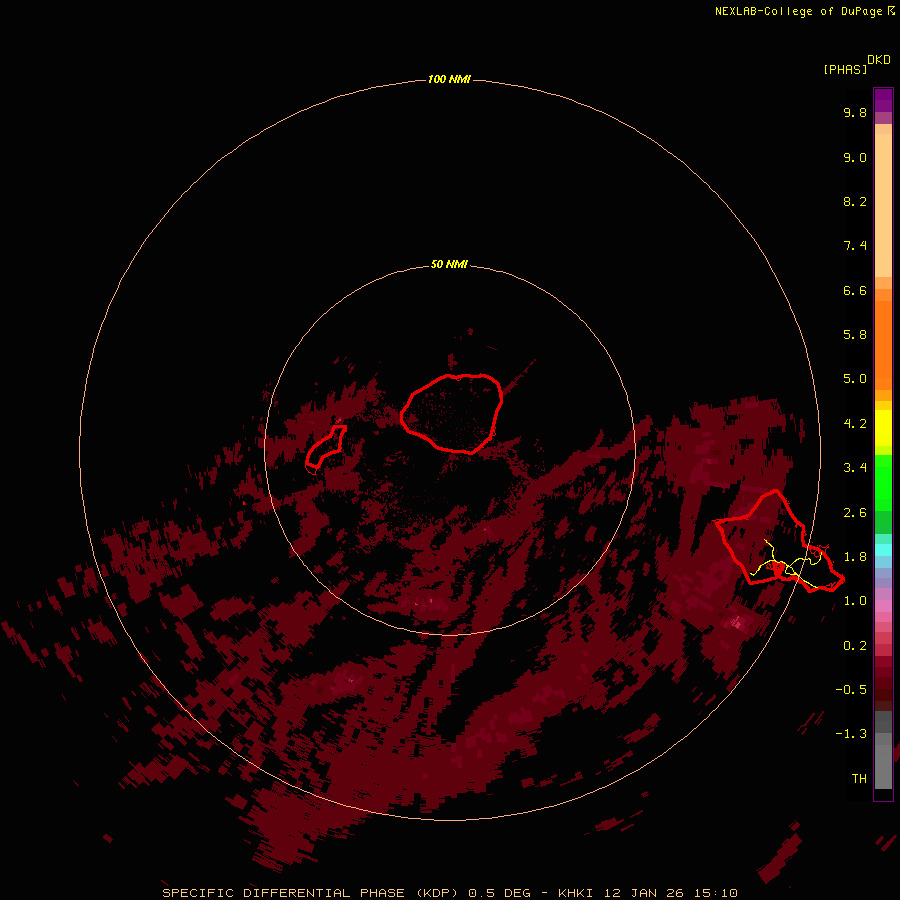This screenshot has width=900, height=900.
Task: Click the NEXLAB-College of DuPage credit text
Action: point(804,11)
